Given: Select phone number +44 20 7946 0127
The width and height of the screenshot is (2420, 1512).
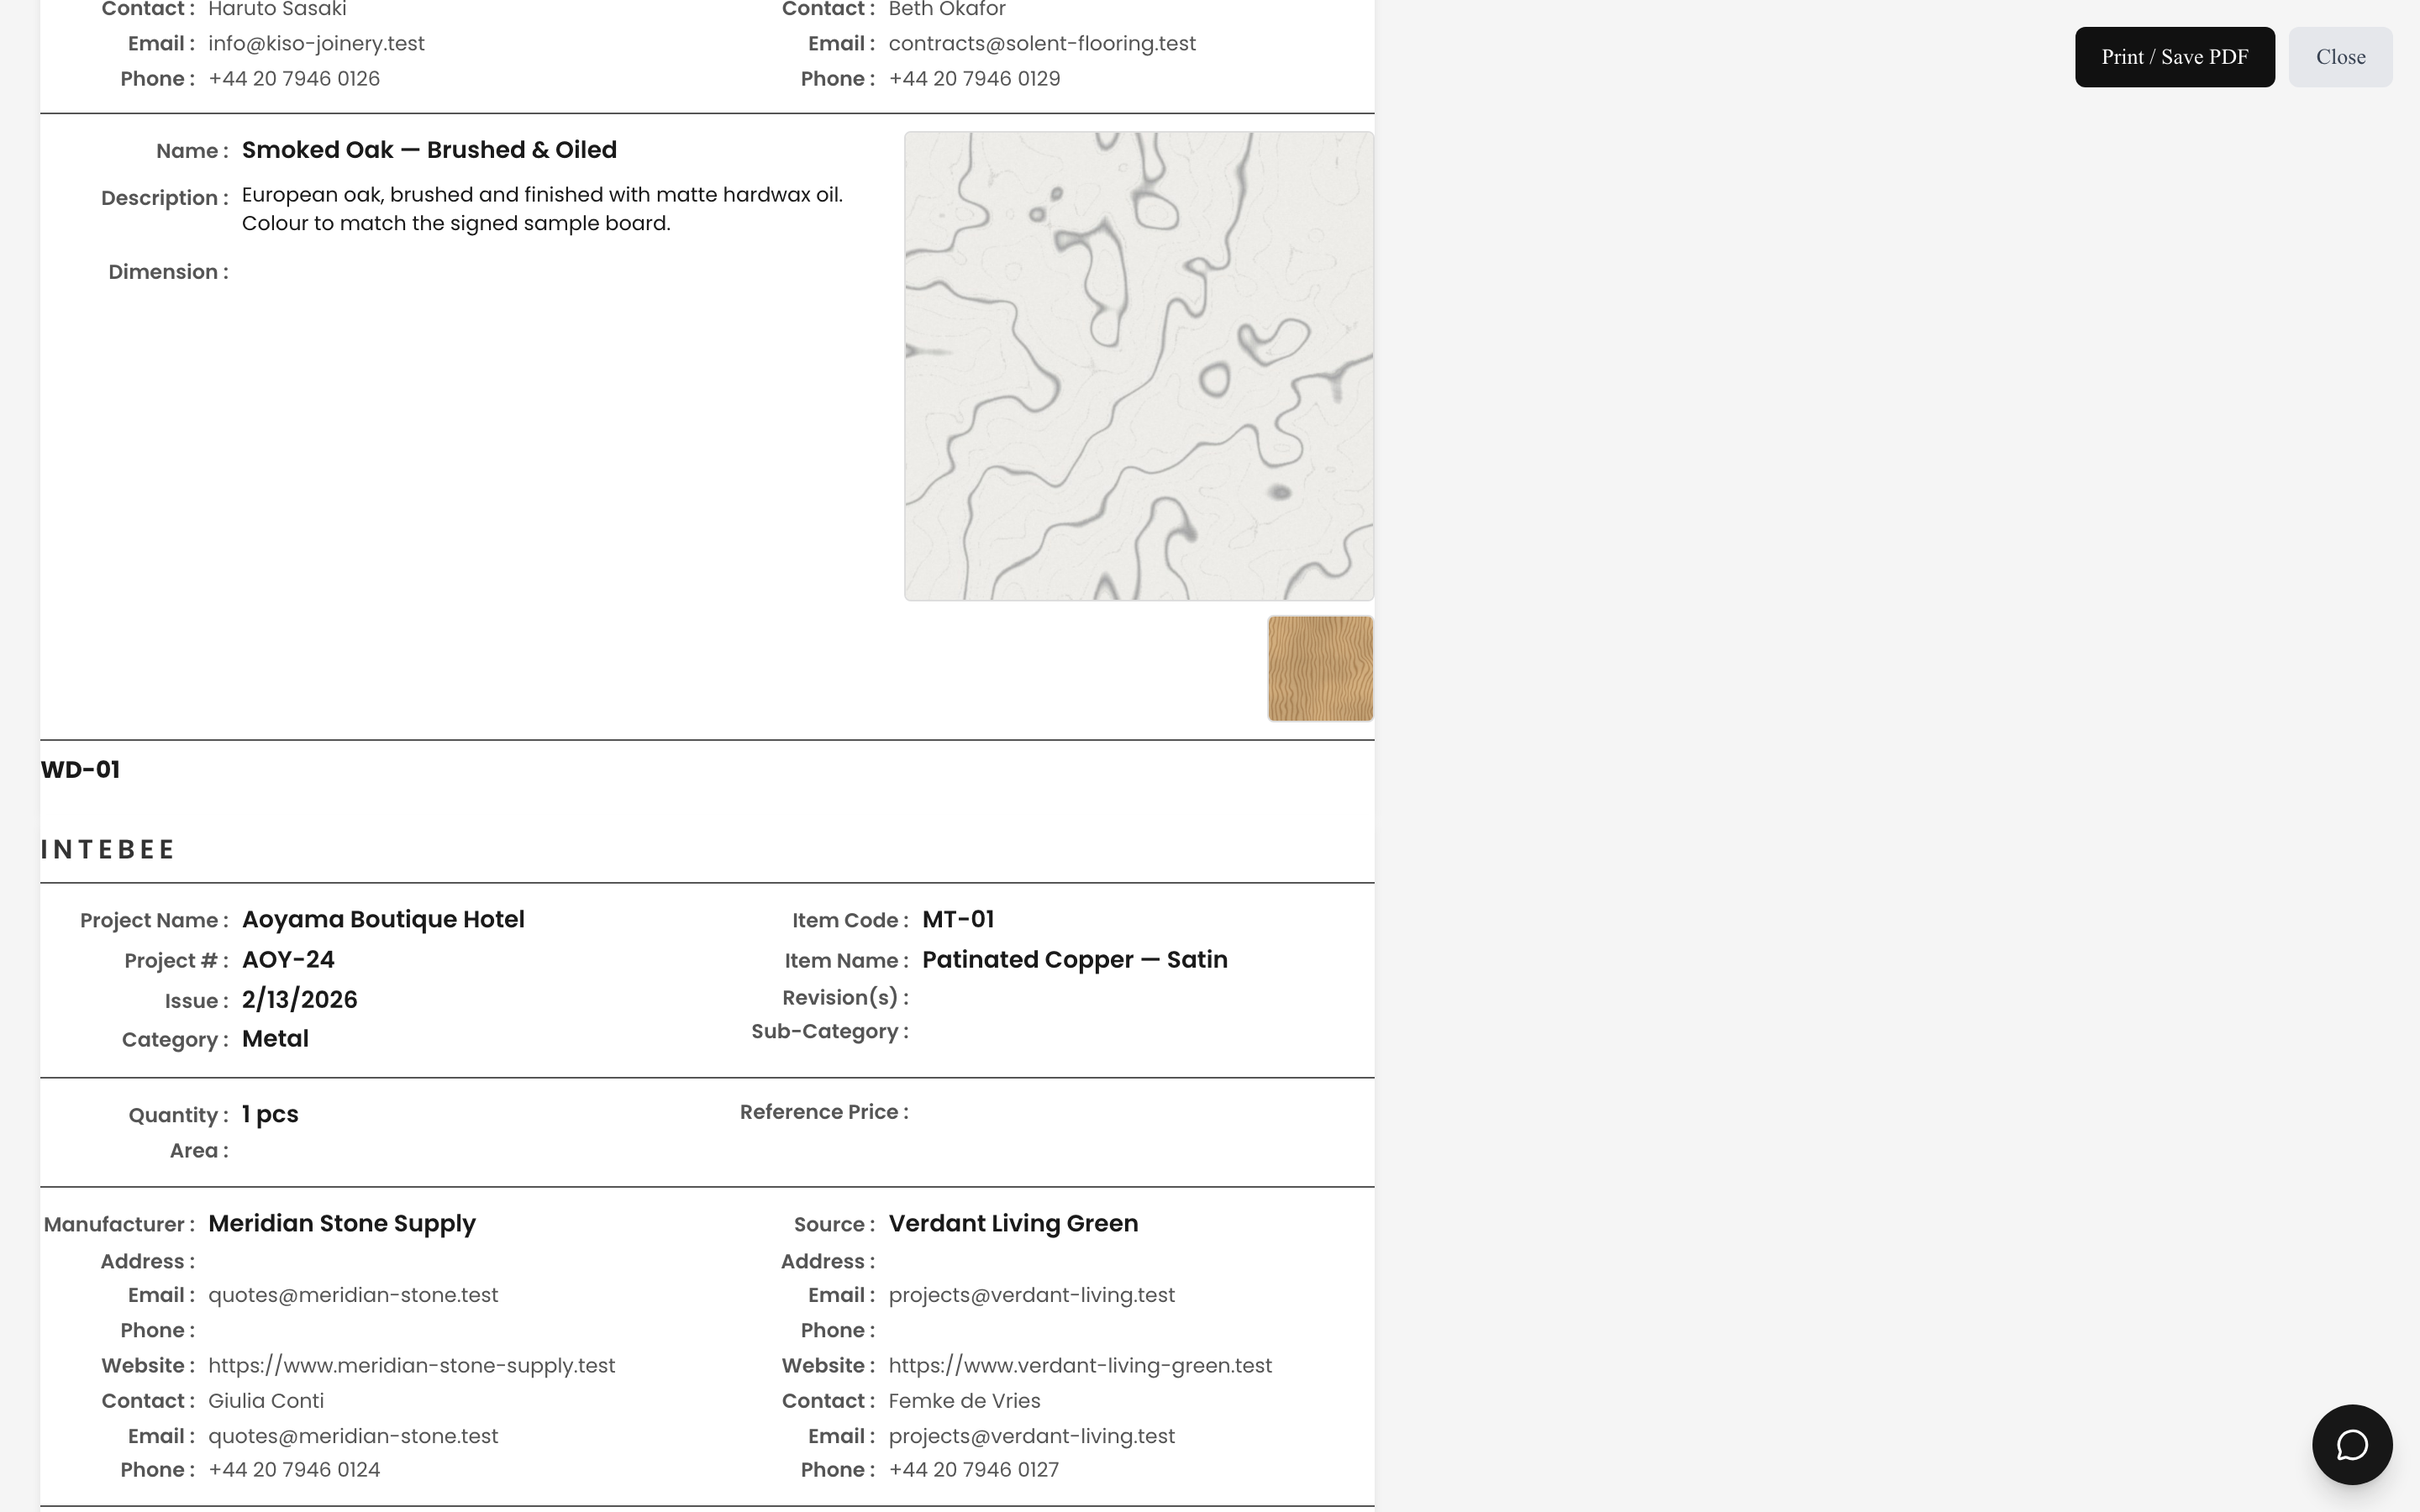Looking at the screenshot, I should point(974,1470).
